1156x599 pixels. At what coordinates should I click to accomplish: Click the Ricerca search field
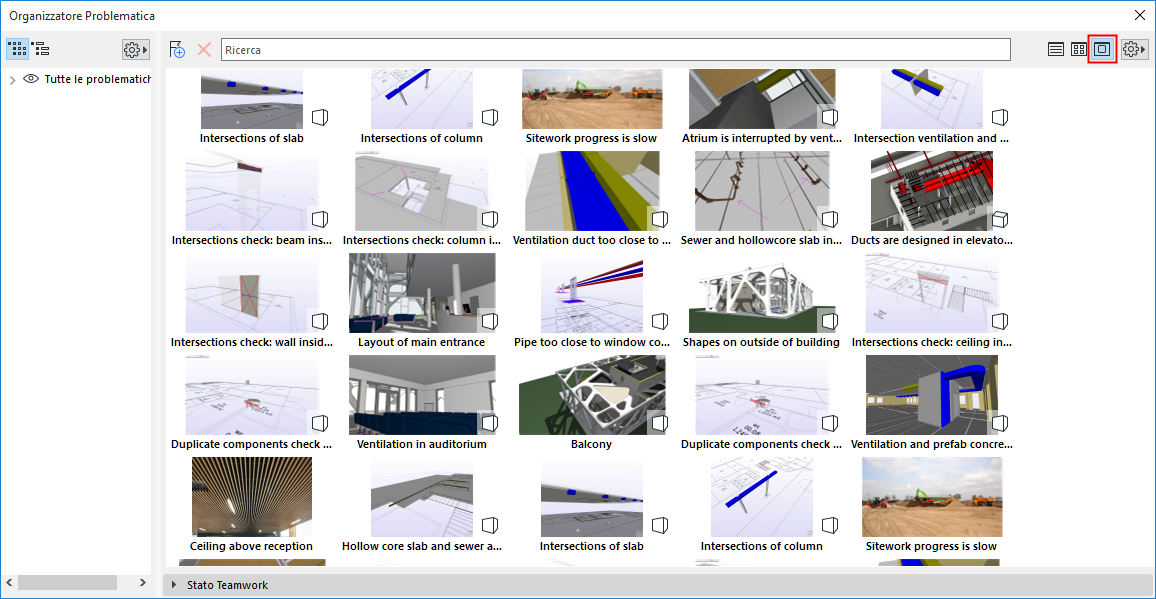(616, 49)
